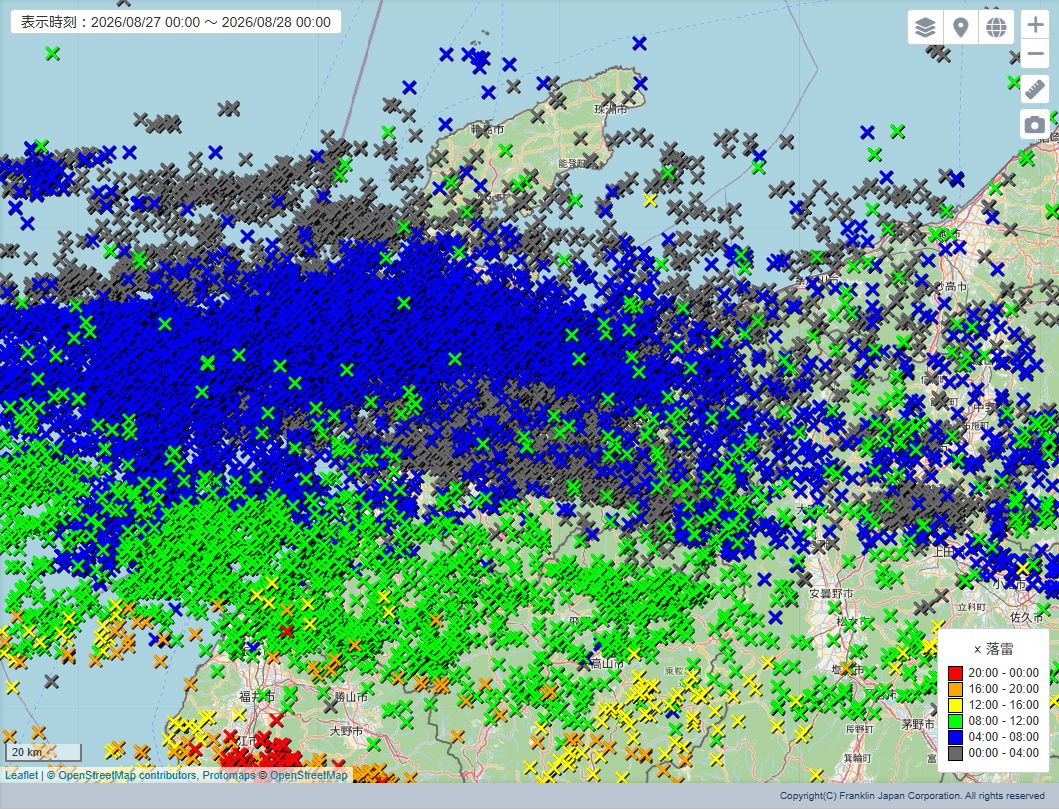This screenshot has width=1059, height=809.
Task: Open the map layers control
Action: point(925,27)
